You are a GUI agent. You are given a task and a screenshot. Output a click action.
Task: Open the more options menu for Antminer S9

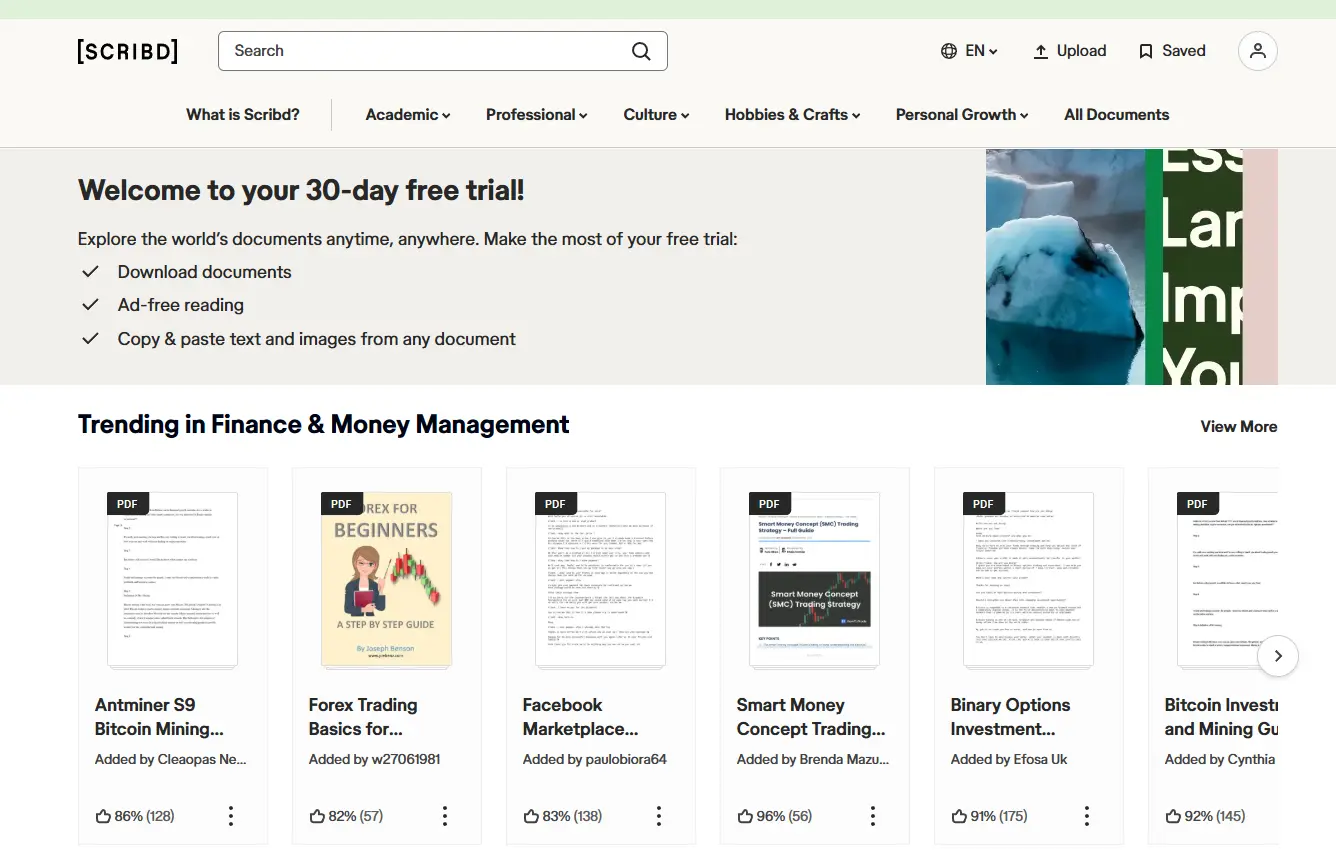(231, 816)
